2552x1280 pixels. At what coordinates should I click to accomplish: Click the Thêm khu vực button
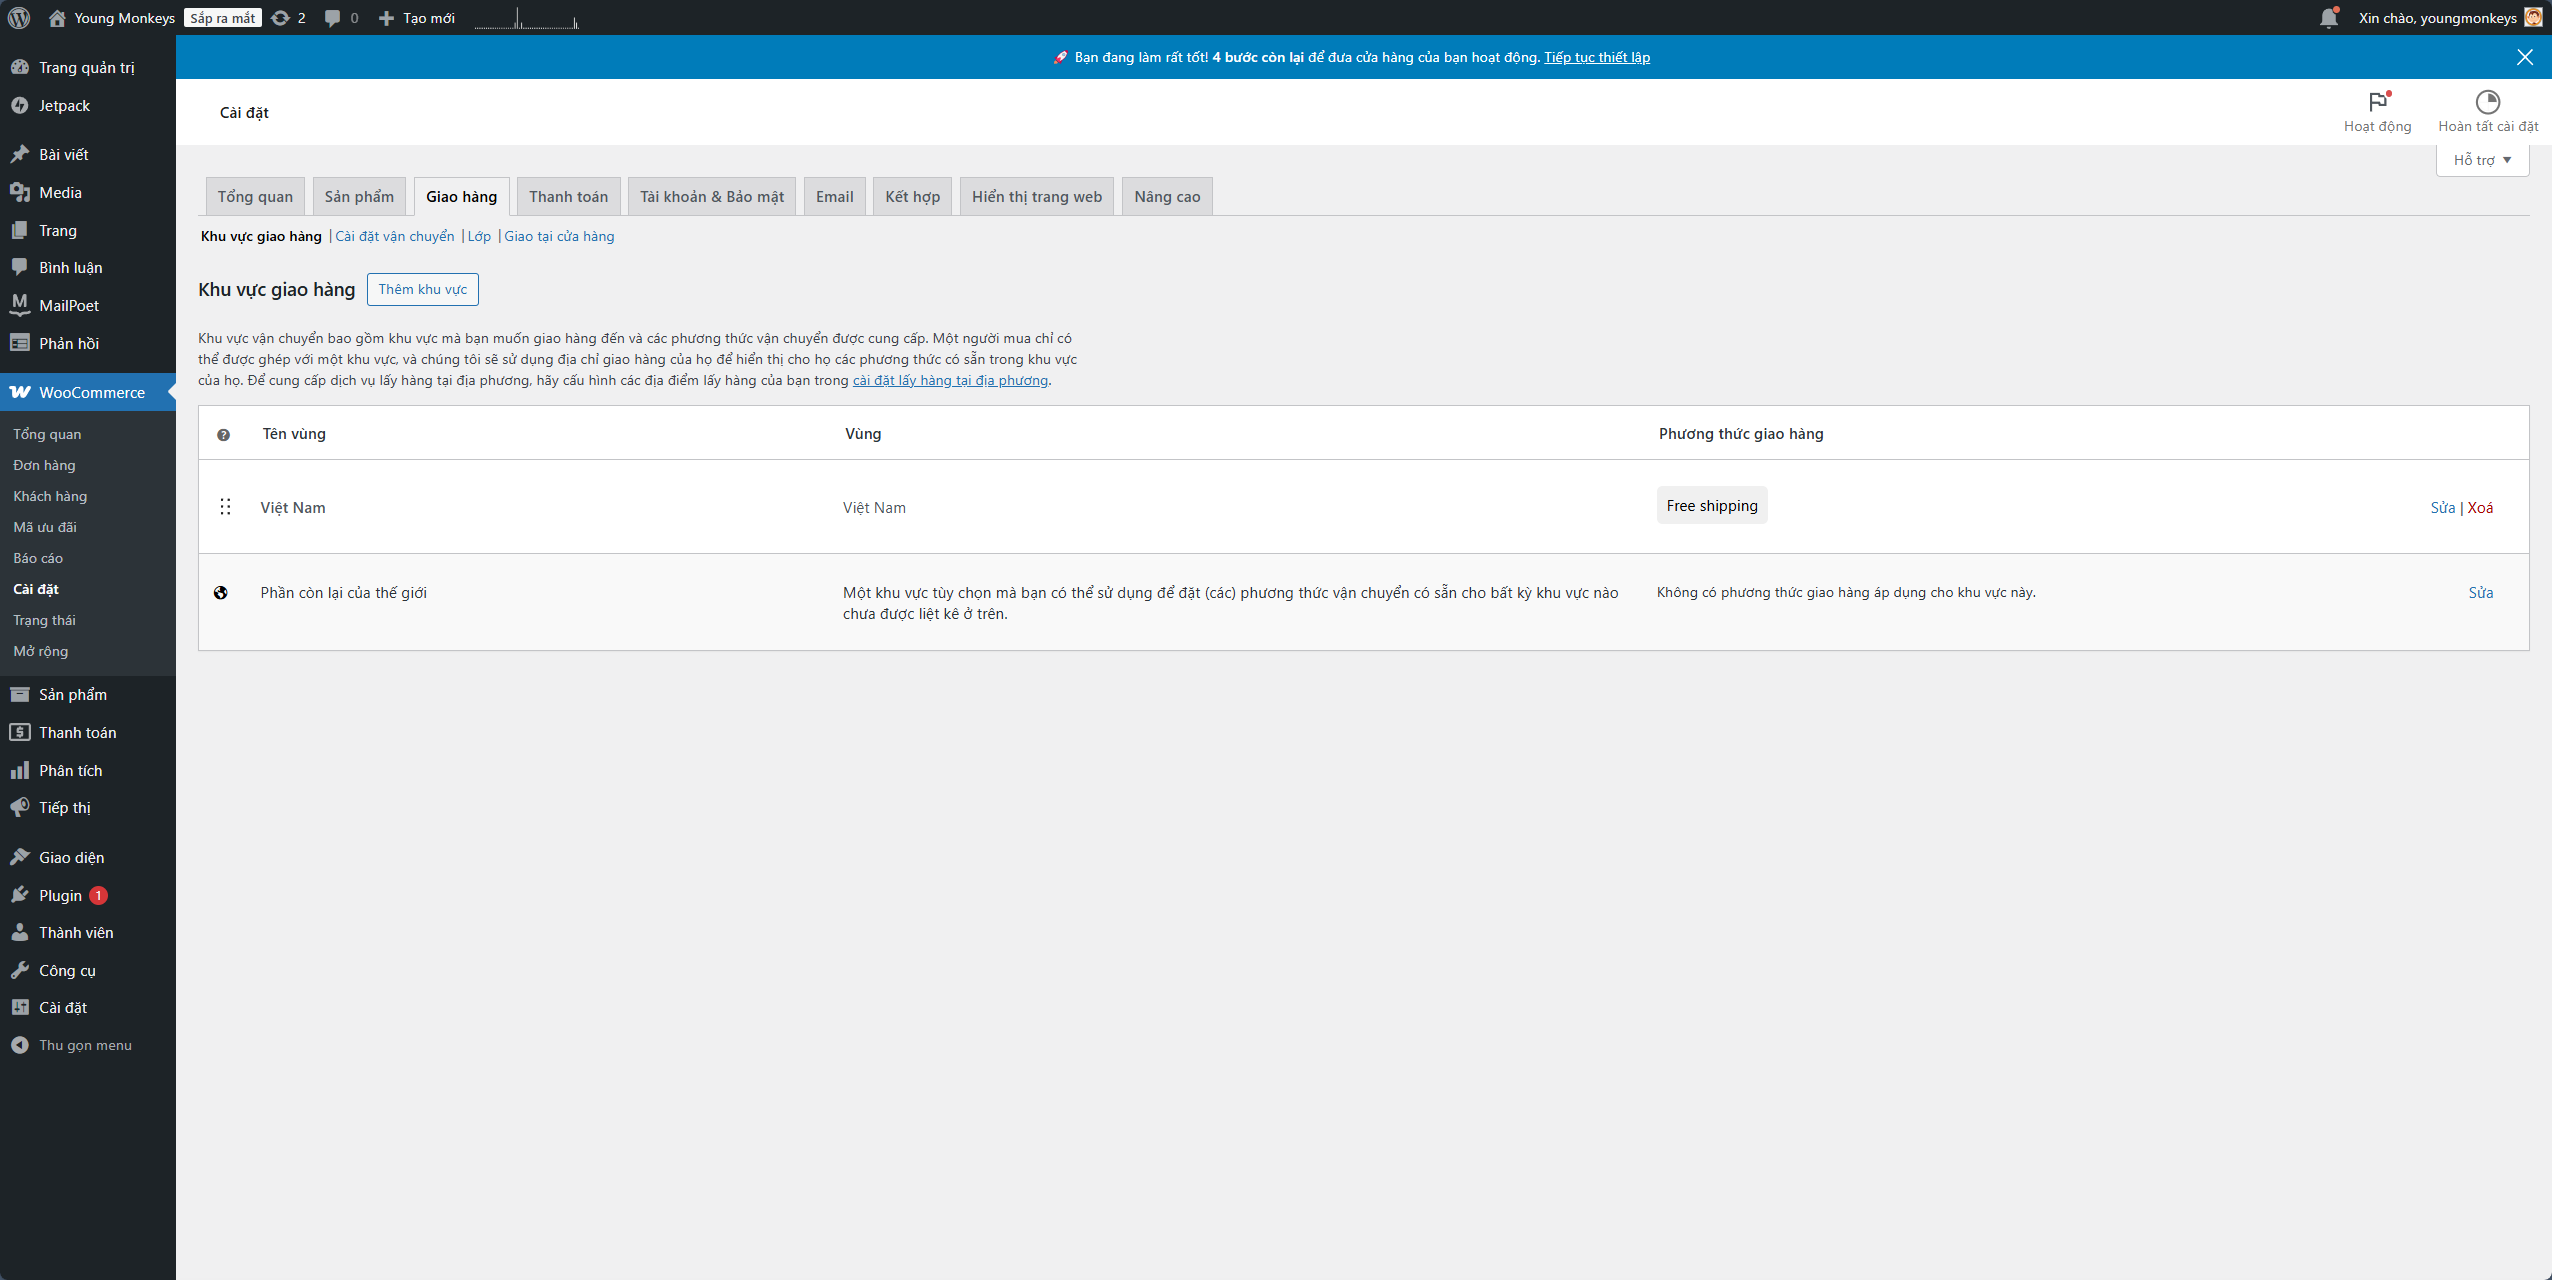(x=422, y=289)
